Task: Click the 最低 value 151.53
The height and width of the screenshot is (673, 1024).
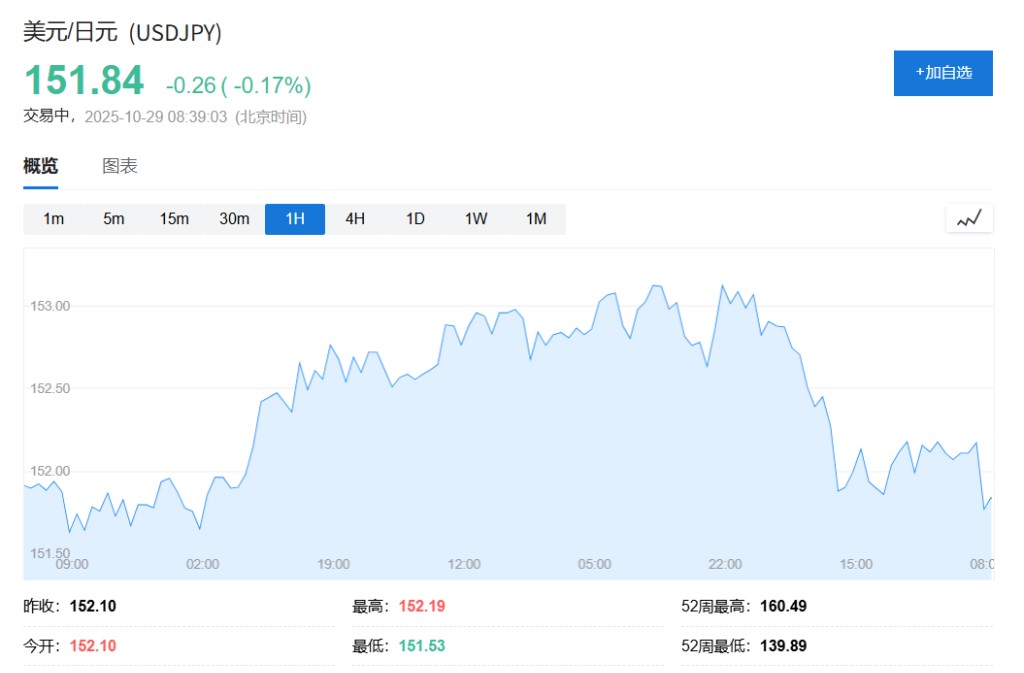Action: coord(422,646)
